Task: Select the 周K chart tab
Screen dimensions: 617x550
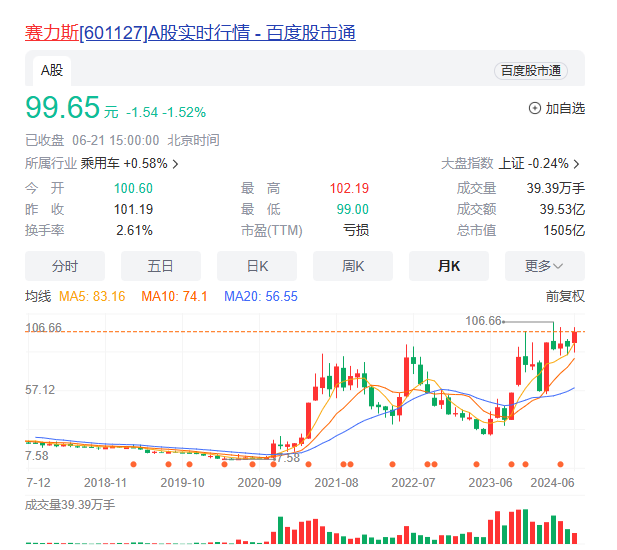Action: (353, 266)
